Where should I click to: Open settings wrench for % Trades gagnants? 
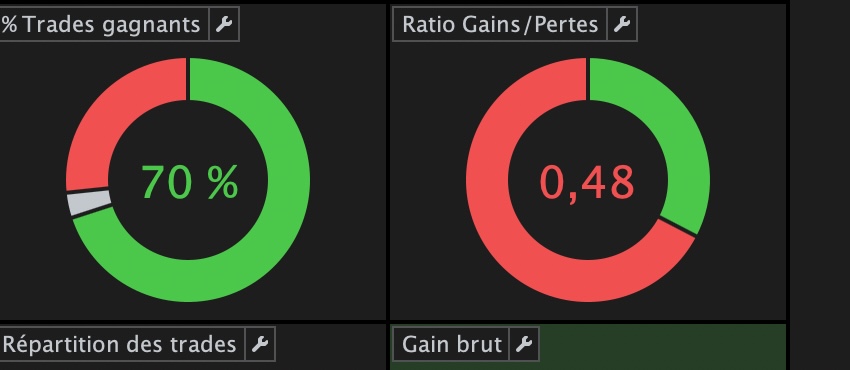pos(224,24)
